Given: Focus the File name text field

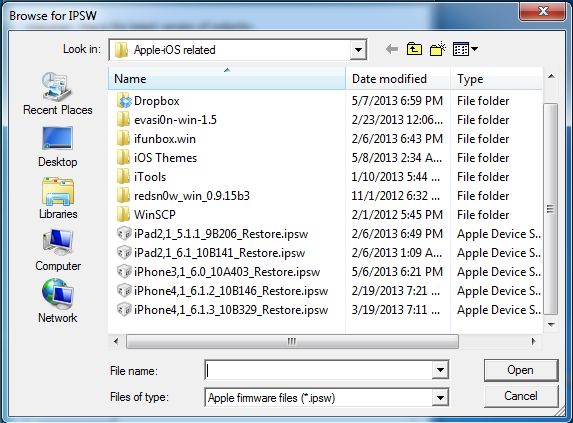Looking at the screenshot, I should pos(319,370).
